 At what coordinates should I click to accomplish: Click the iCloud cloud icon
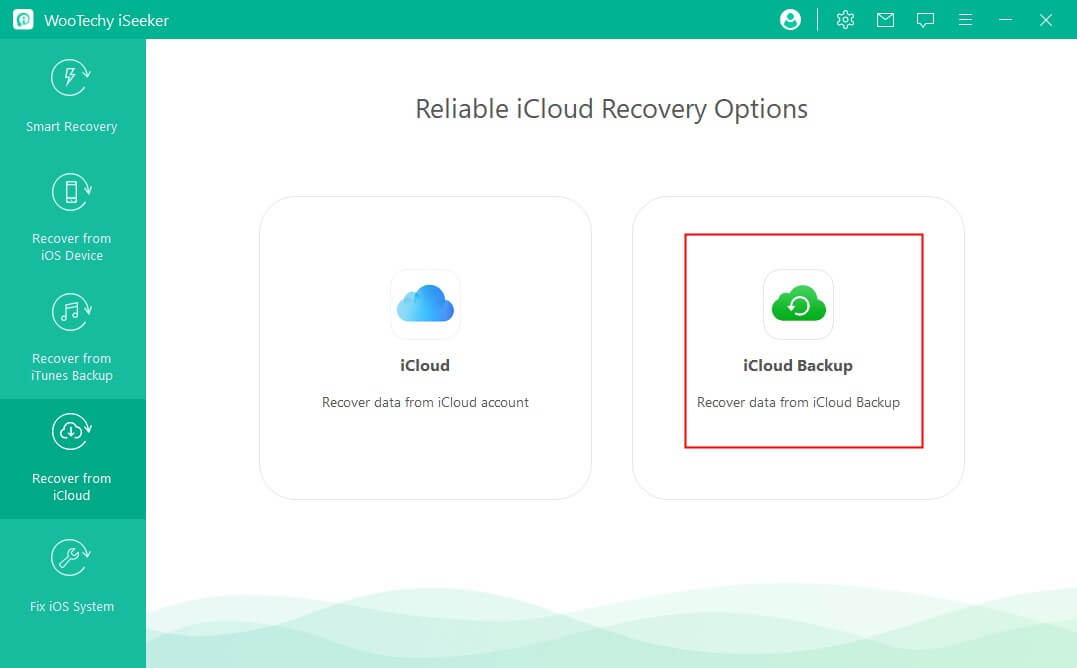point(424,305)
